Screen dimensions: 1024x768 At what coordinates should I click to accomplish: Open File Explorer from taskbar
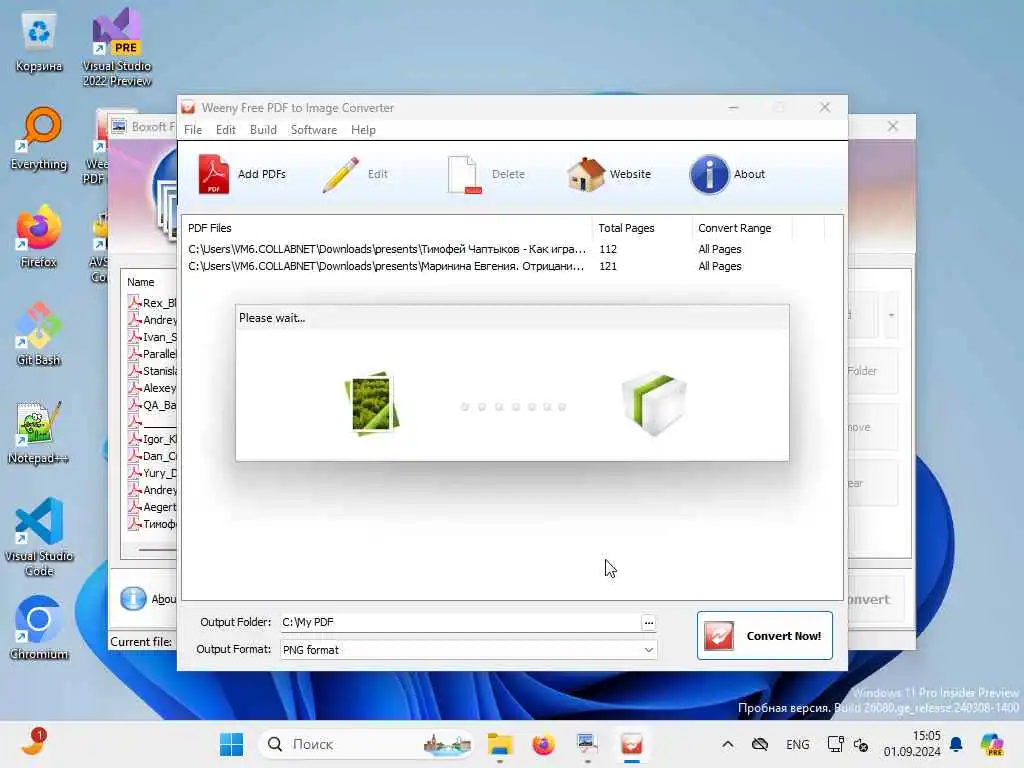point(500,744)
